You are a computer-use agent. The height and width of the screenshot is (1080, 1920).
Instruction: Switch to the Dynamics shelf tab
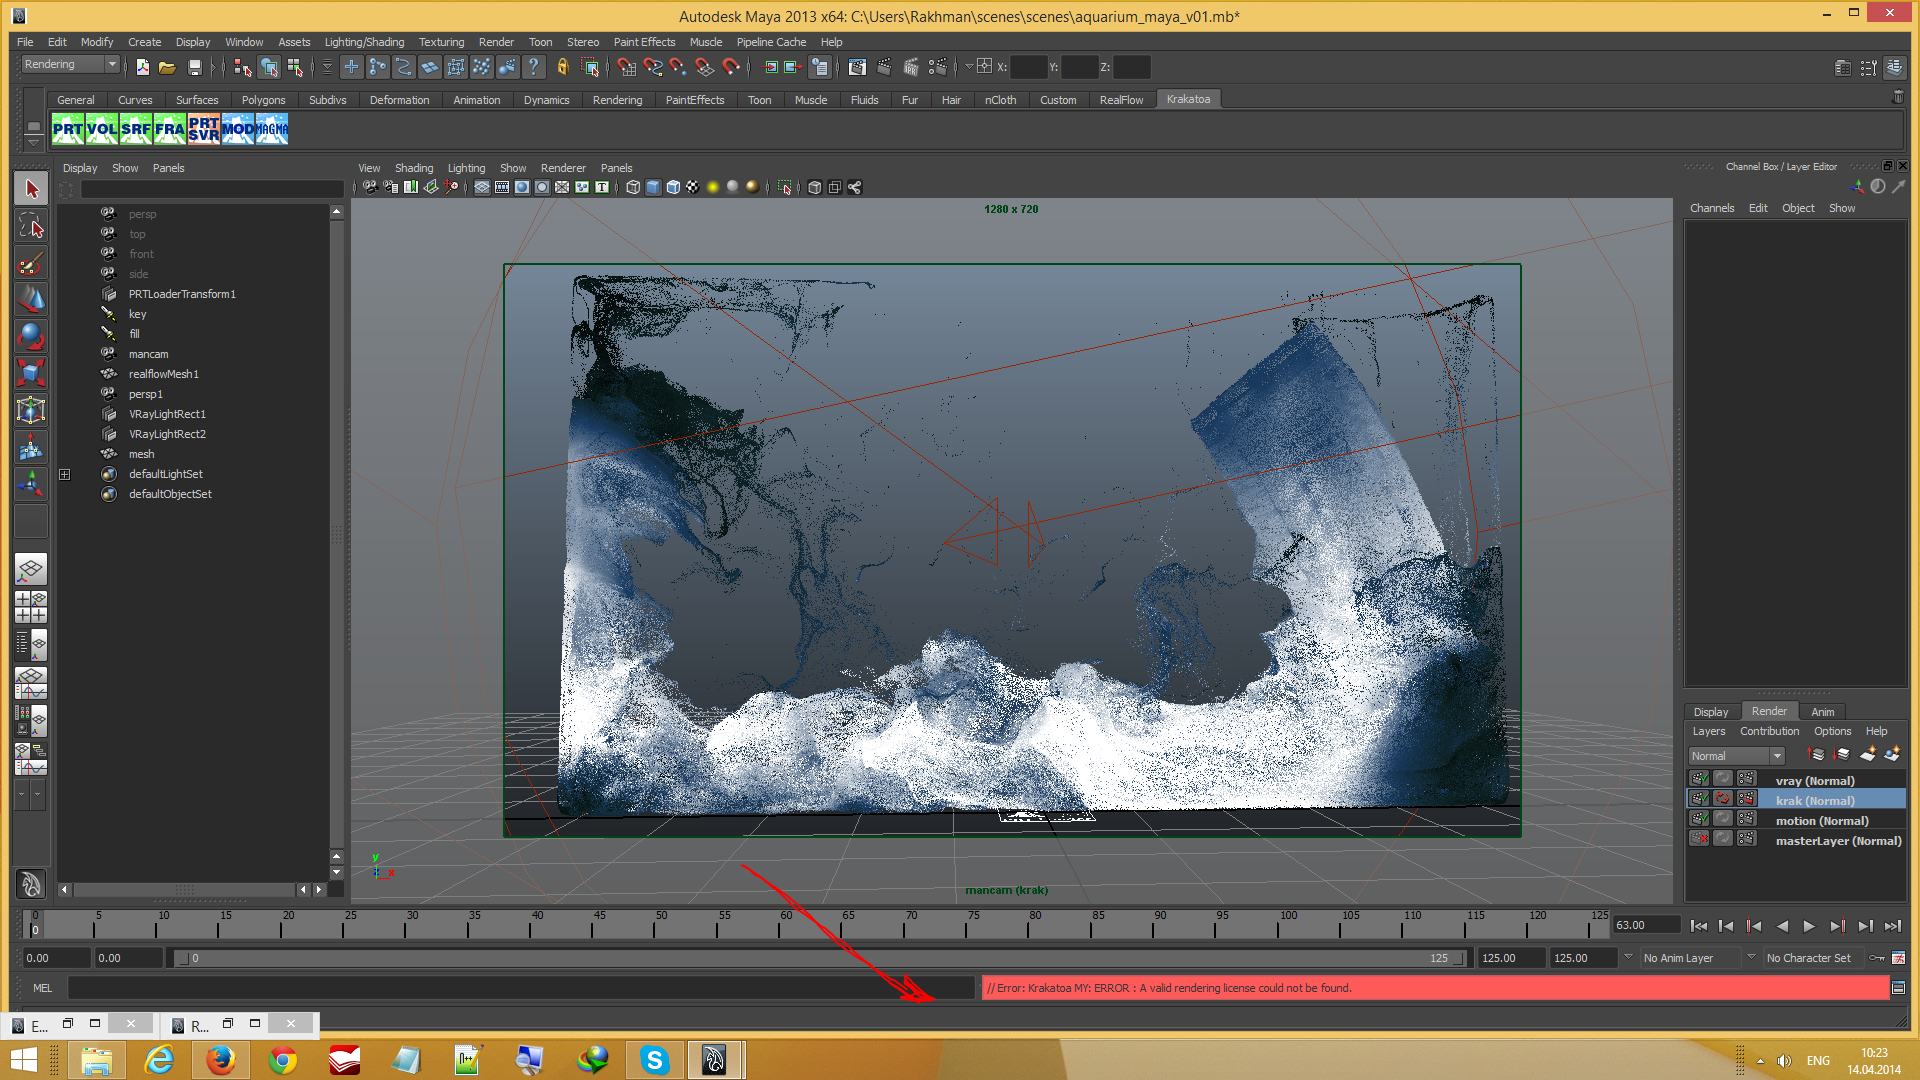pos(546,100)
